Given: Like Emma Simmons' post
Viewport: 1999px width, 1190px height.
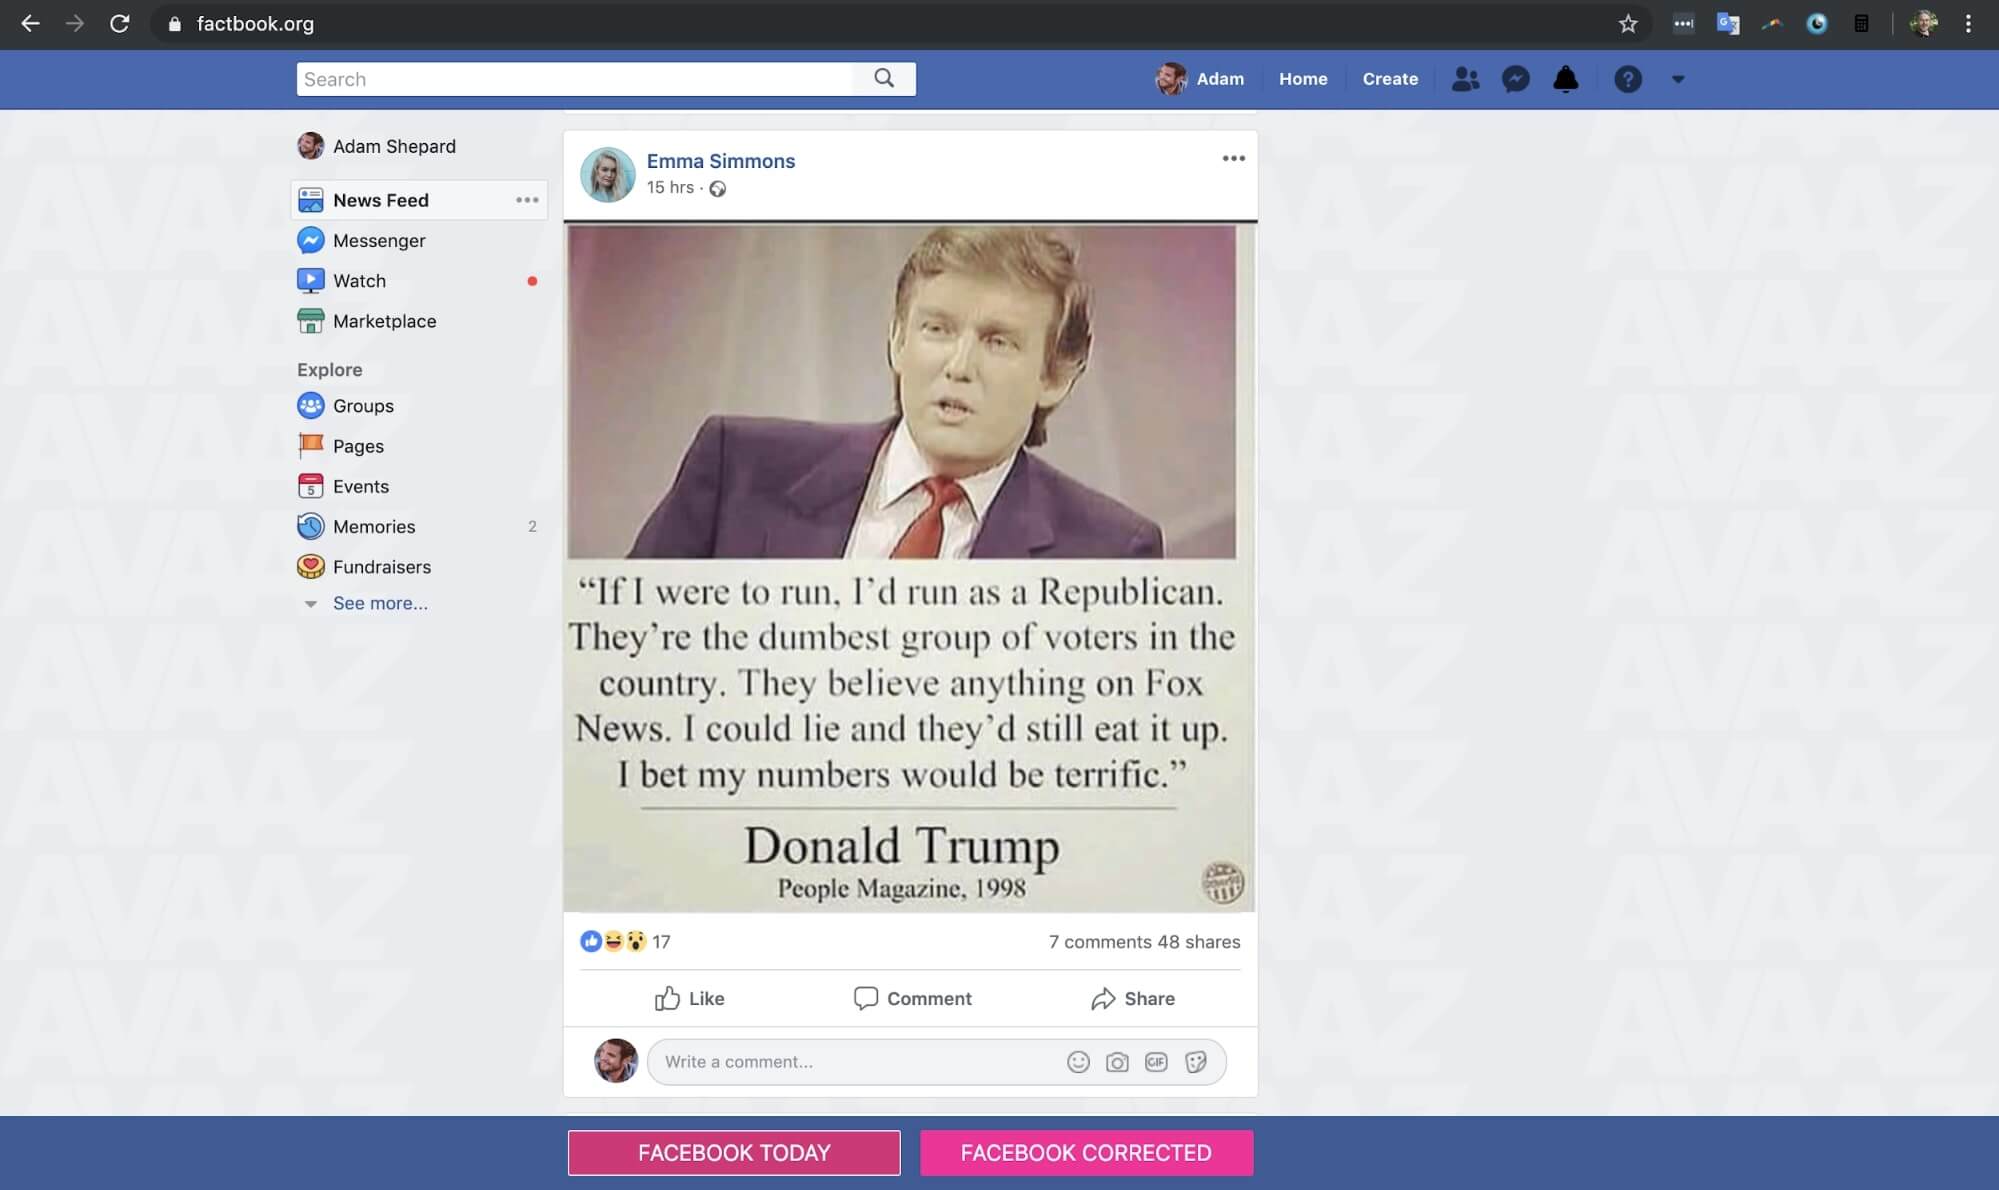Looking at the screenshot, I should [x=689, y=998].
